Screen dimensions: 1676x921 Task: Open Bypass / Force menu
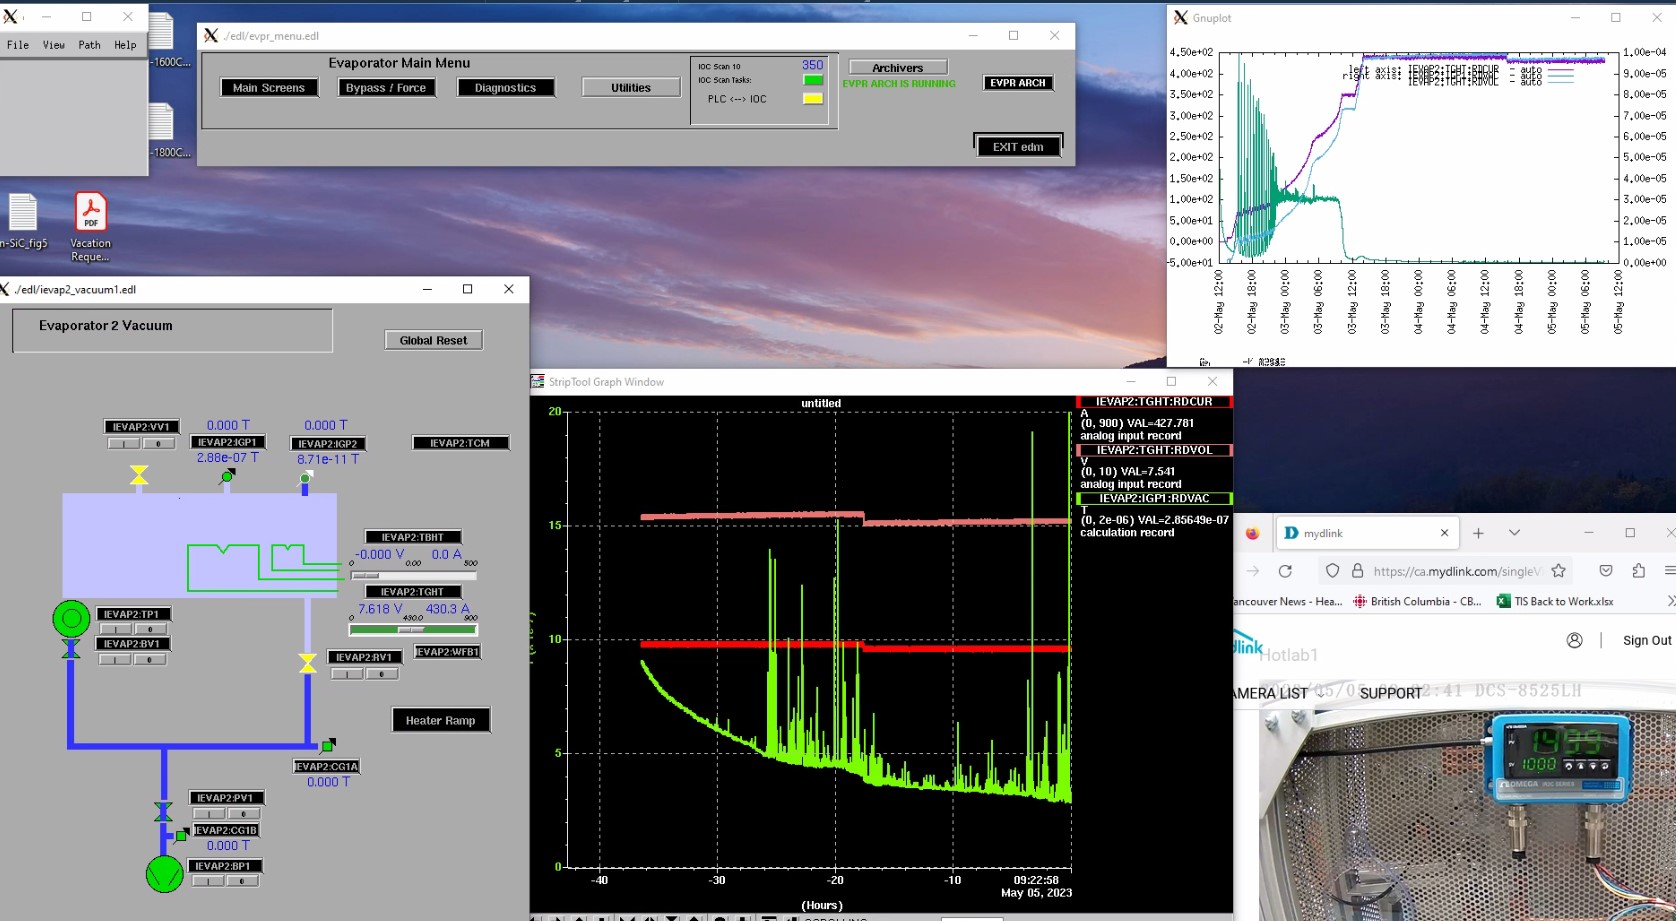click(386, 88)
